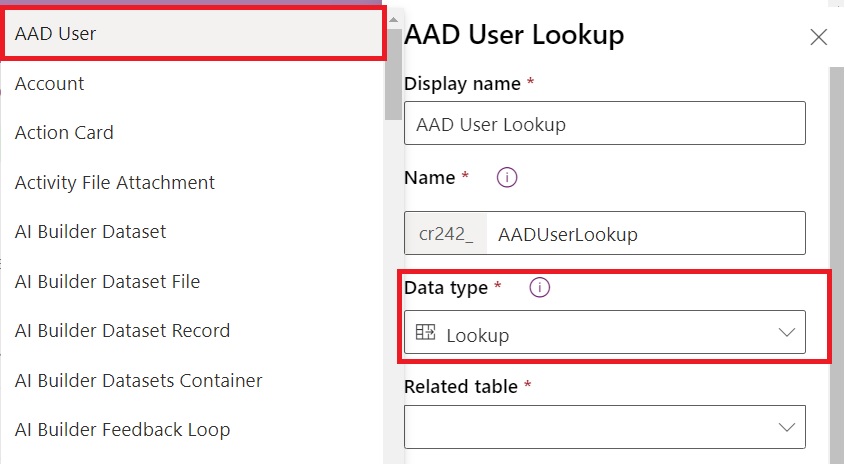The width and height of the screenshot is (845, 464).
Task: Select Action Card table option
Action: coord(190,133)
